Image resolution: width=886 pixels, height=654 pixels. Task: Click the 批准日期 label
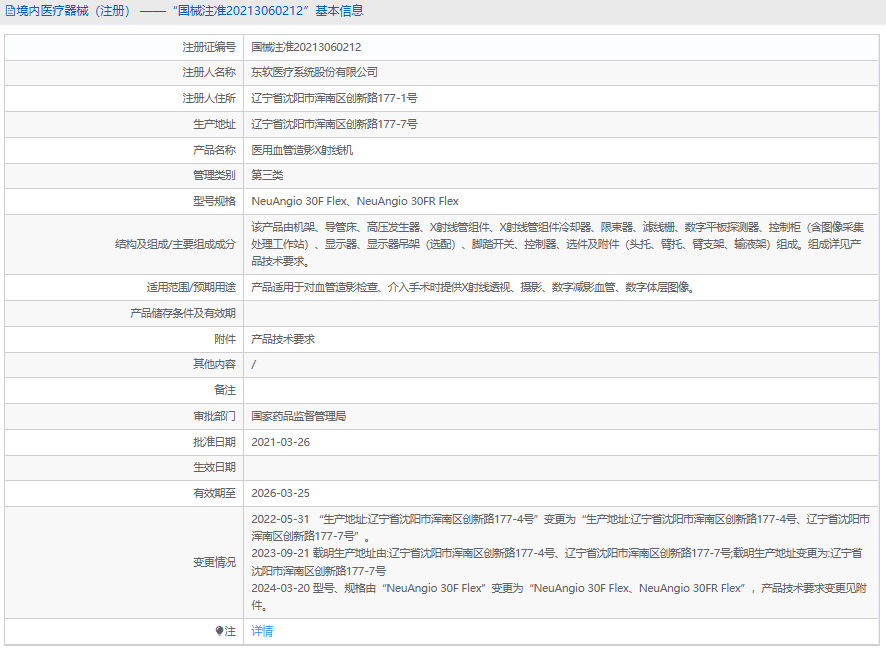click(x=214, y=442)
